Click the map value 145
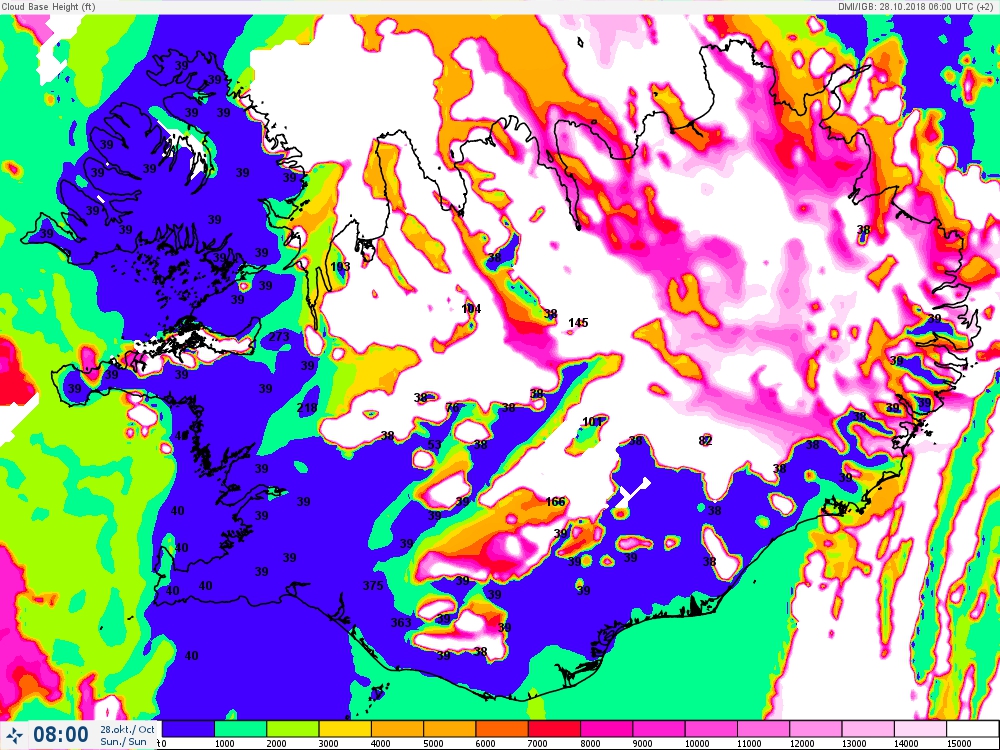Viewport: 1000px width, 750px height. point(578,323)
